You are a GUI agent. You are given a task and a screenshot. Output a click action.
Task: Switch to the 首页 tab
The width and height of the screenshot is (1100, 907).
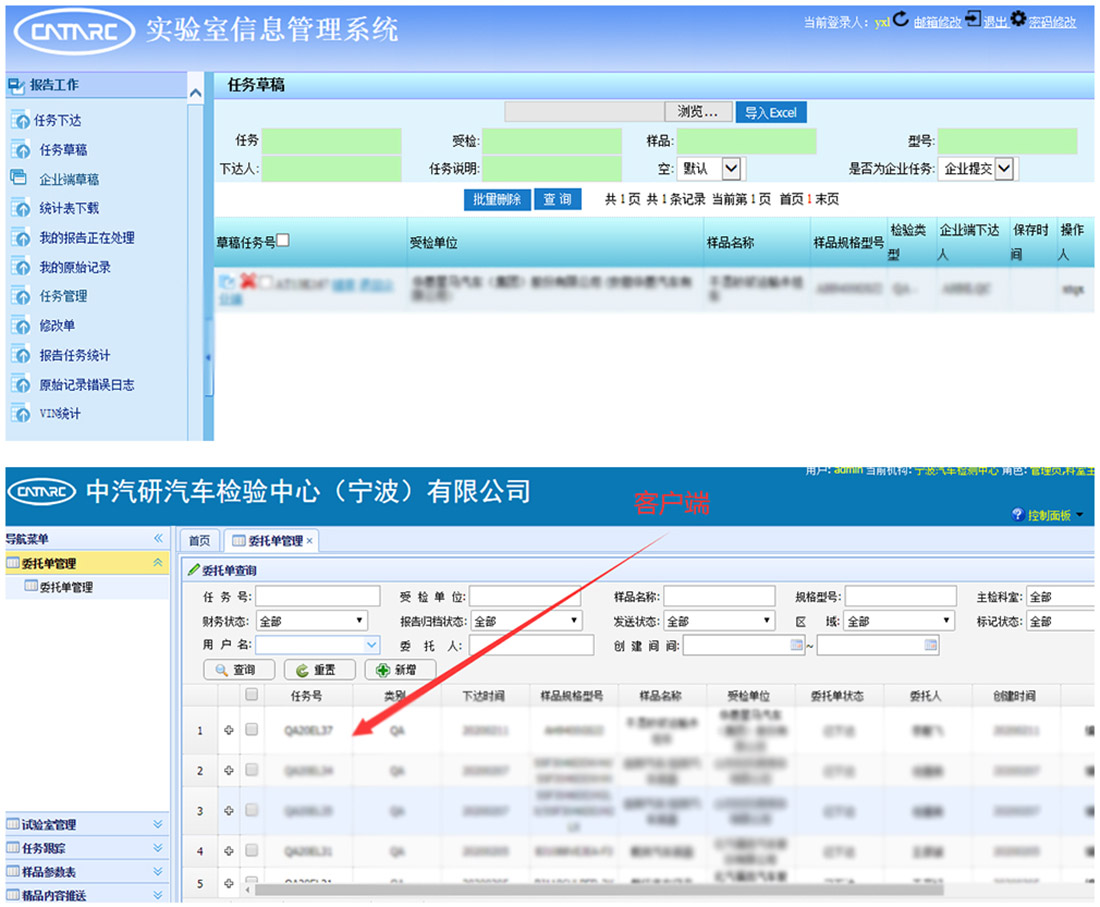tap(200, 541)
